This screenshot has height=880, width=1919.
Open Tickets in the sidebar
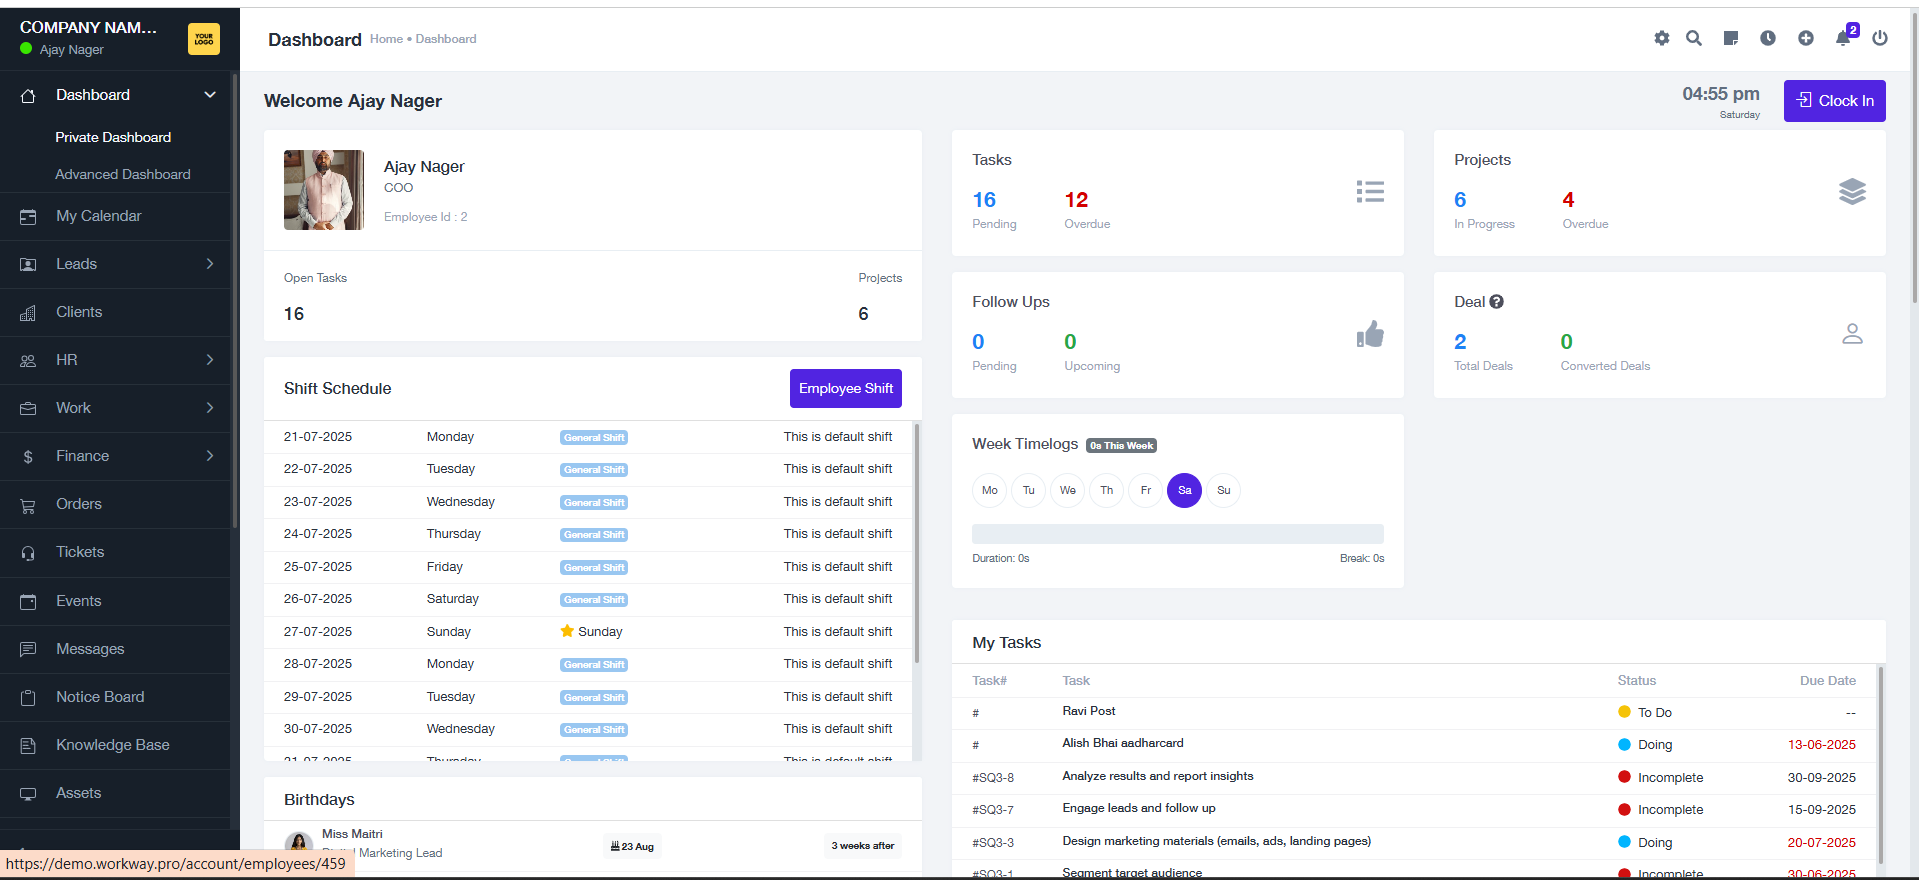click(x=80, y=552)
